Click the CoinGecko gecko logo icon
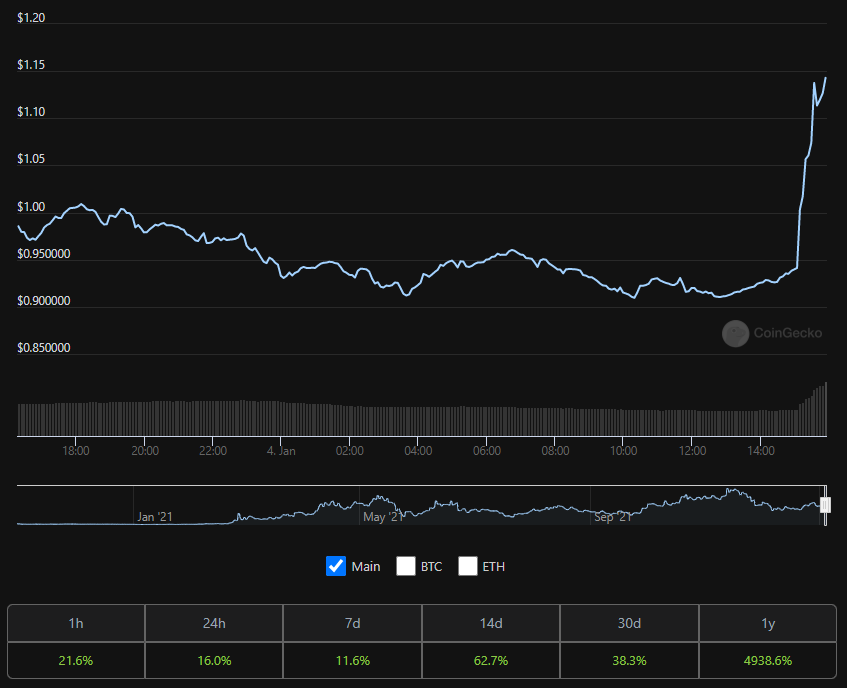Viewport: 847px width, 688px height. click(735, 333)
